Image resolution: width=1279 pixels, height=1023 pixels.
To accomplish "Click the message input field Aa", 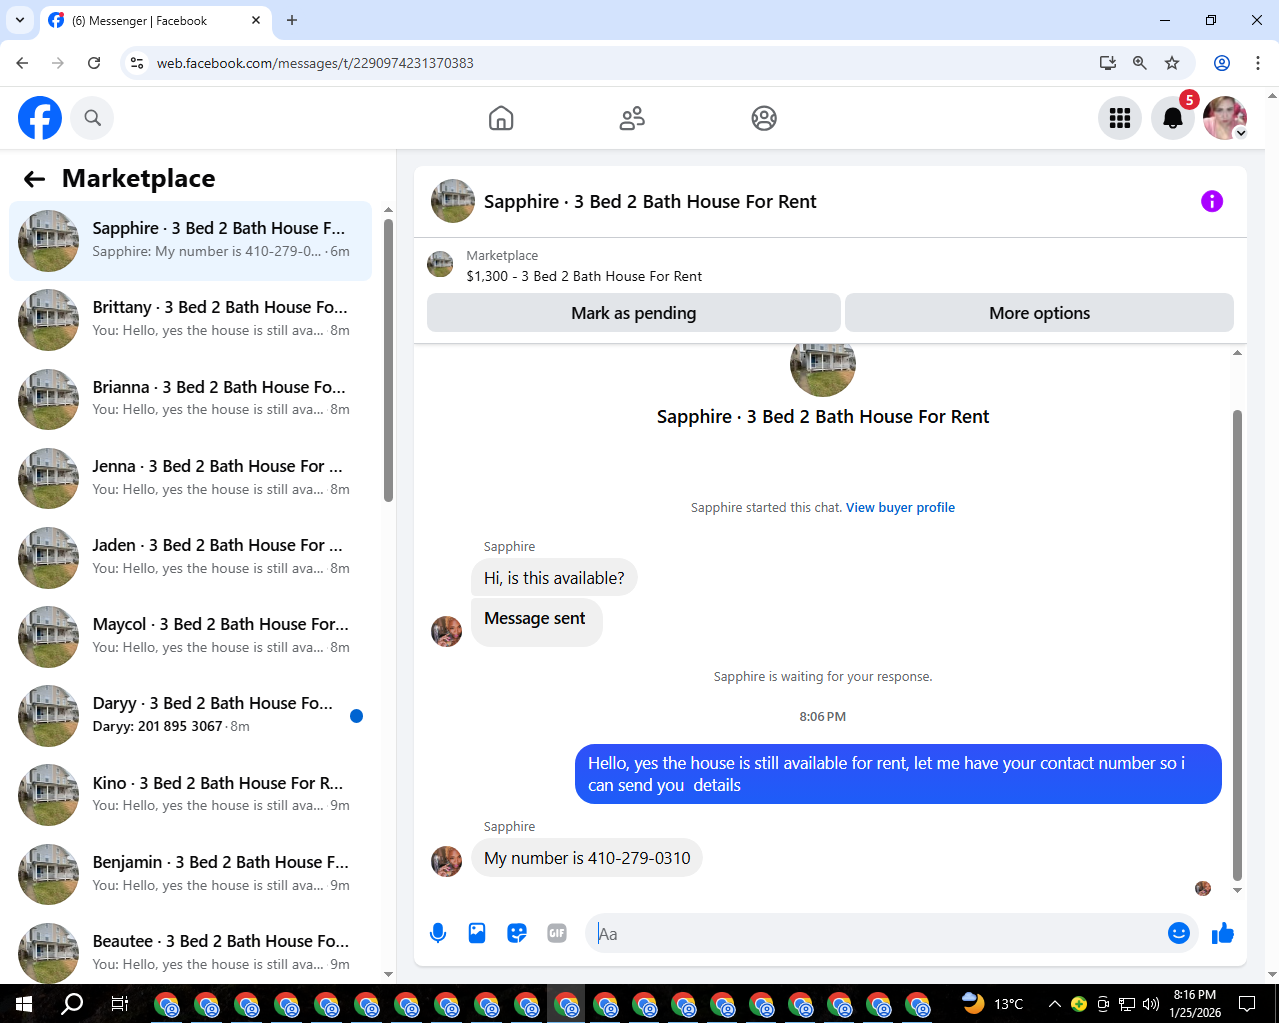I will click(875, 933).
